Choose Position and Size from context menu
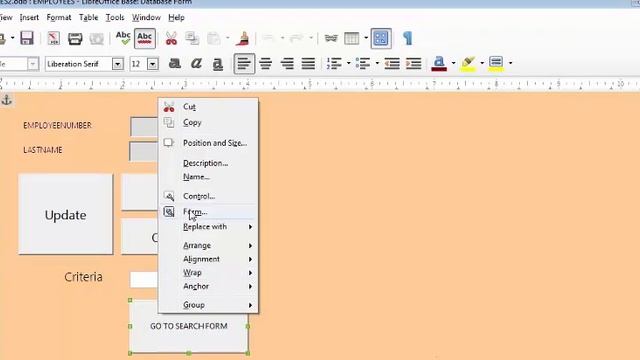 point(208,143)
